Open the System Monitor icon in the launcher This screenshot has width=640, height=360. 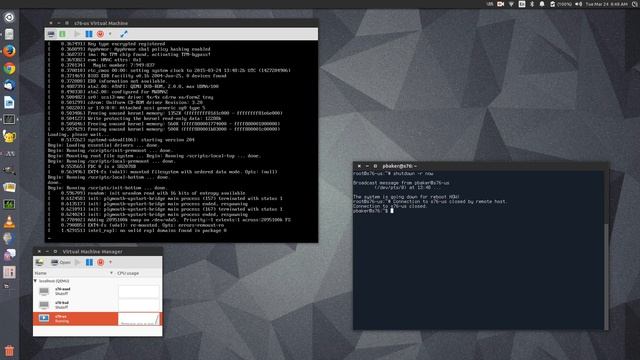(9, 204)
